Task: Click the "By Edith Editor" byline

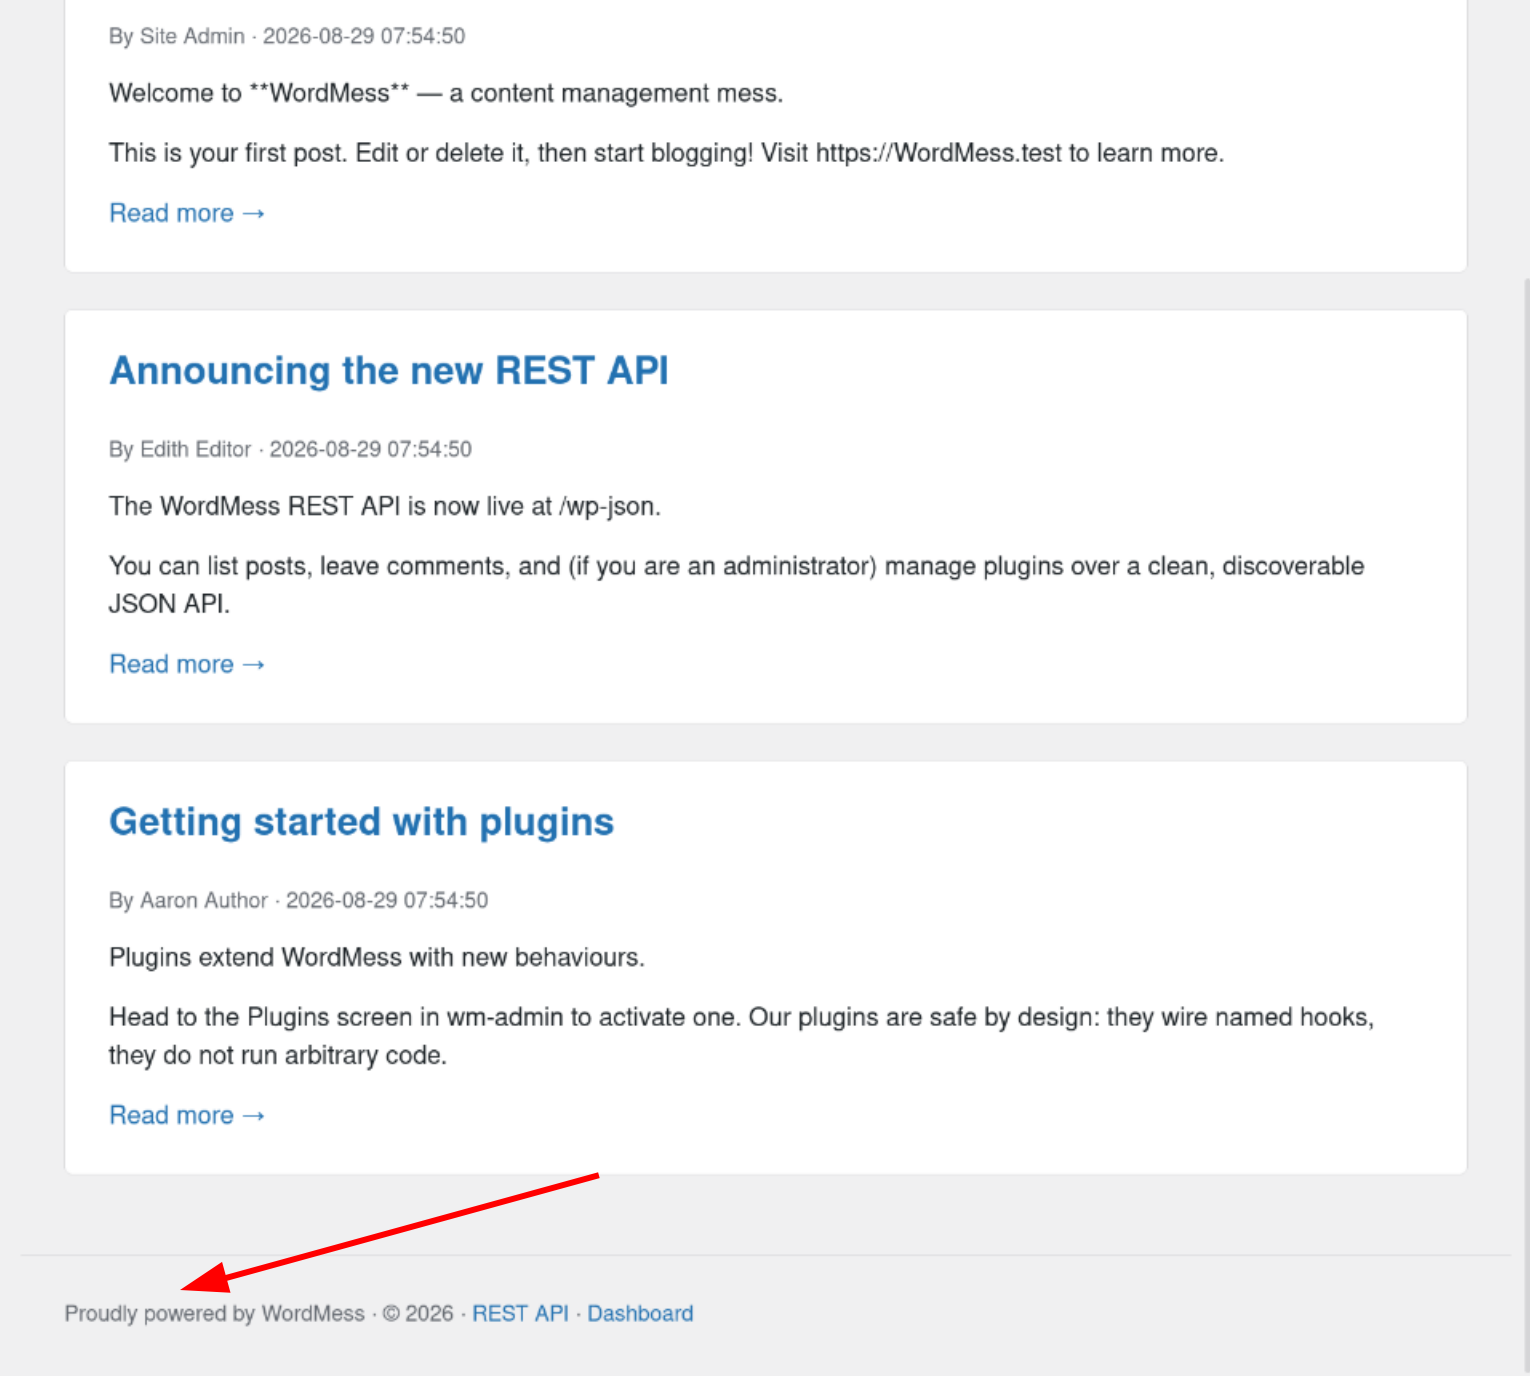Action: [180, 449]
